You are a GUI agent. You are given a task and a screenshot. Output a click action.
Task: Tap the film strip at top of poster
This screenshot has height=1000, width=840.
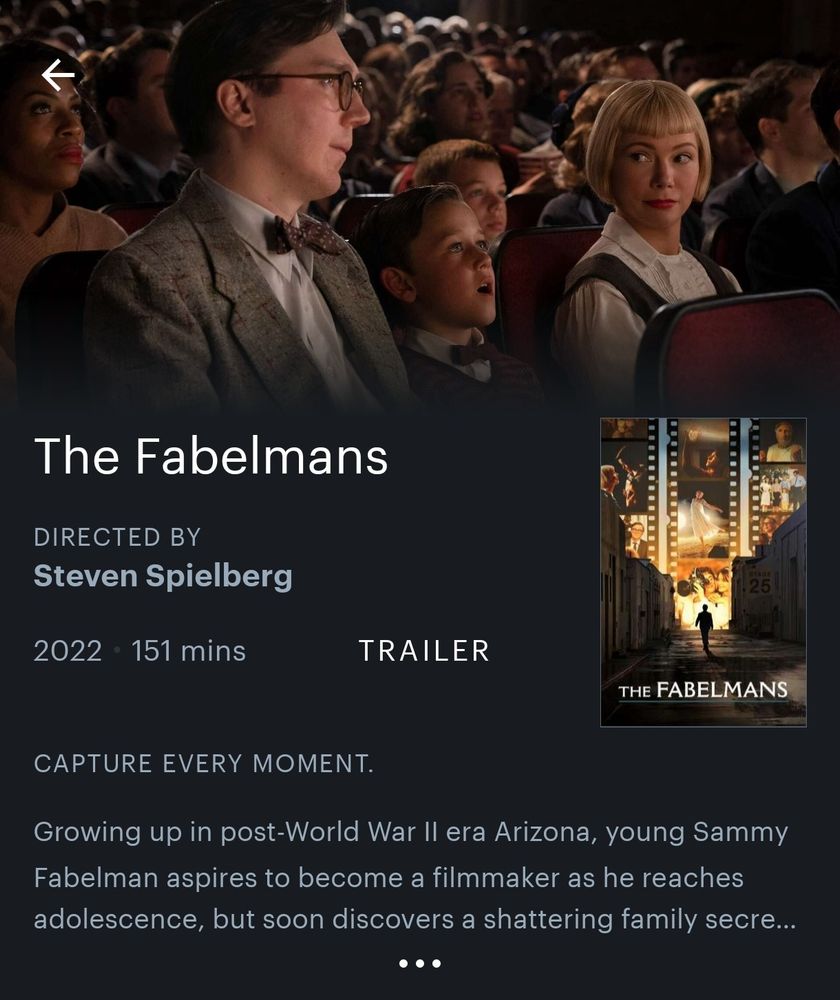(703, 485)
